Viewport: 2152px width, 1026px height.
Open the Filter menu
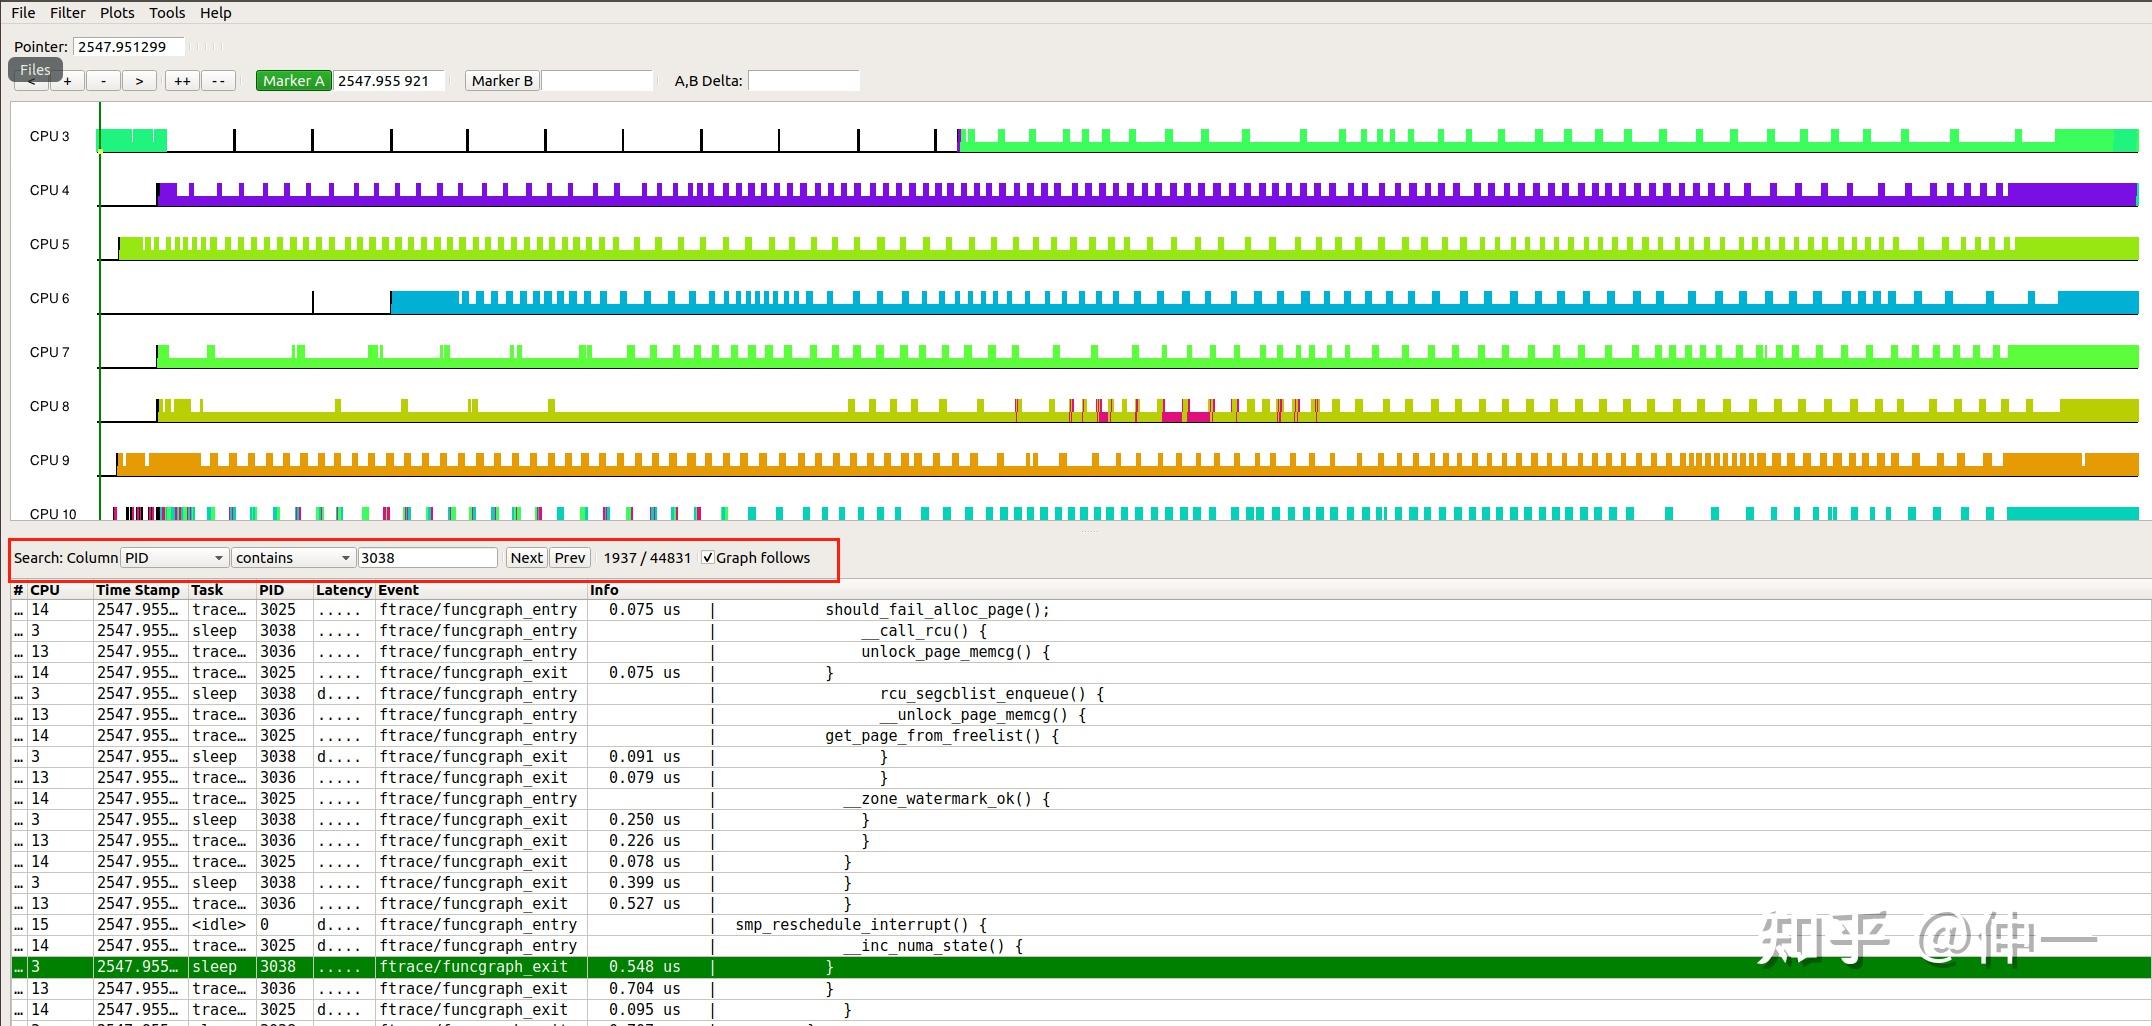(67, 13)
